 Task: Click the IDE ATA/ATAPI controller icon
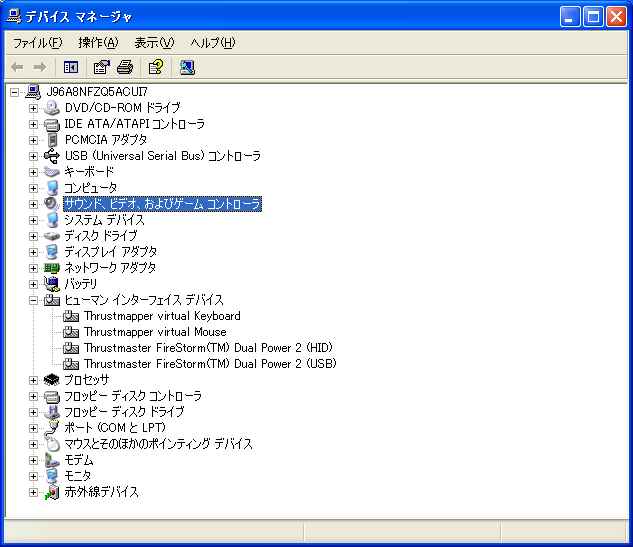pos(52,124)
